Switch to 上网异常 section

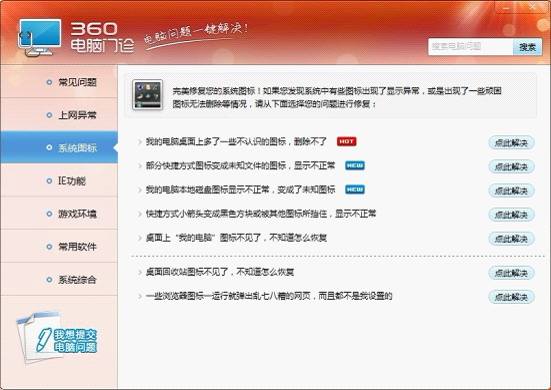tap(59, 115)
